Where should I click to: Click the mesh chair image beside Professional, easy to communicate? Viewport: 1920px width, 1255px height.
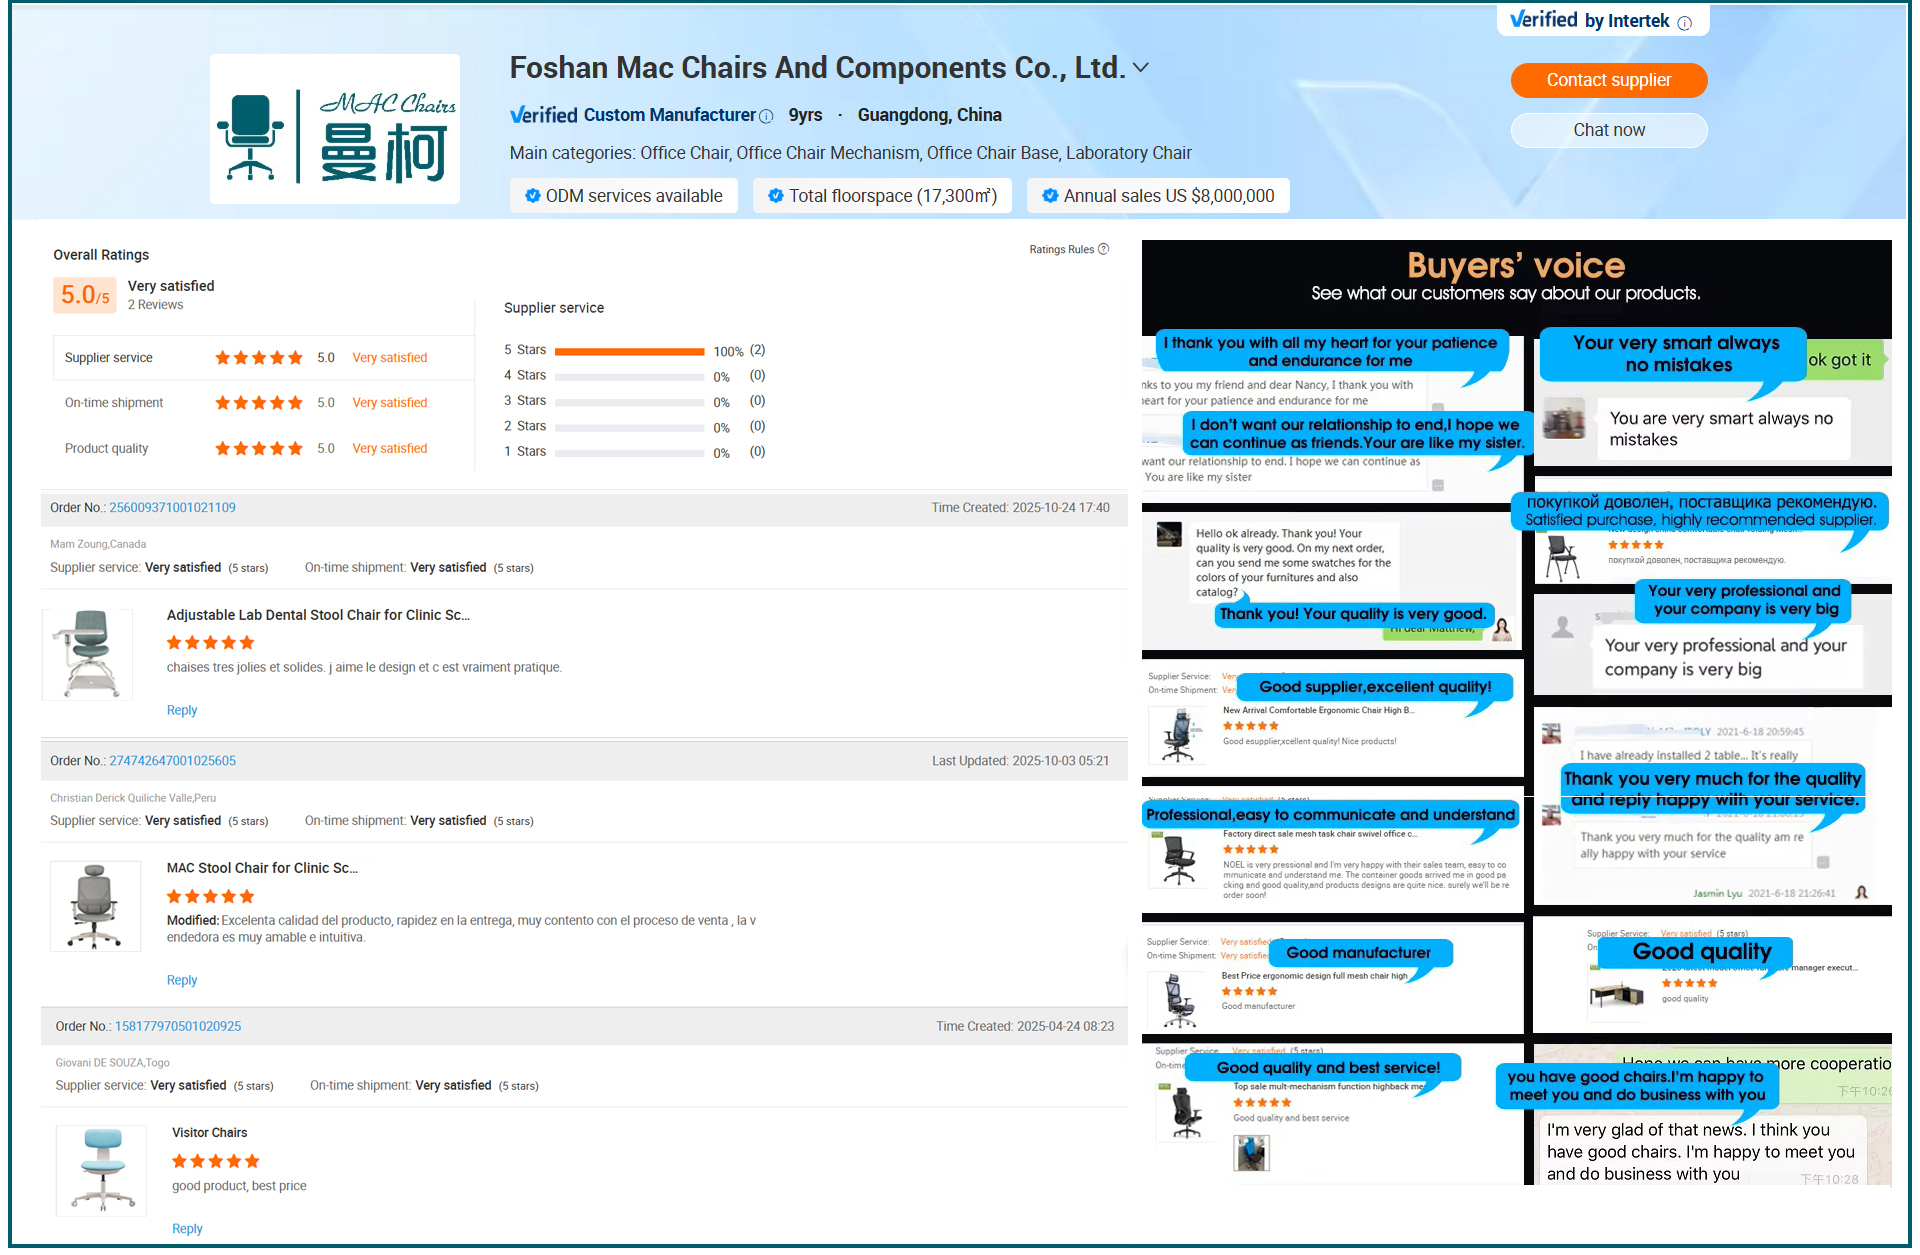pos(1180,859)
